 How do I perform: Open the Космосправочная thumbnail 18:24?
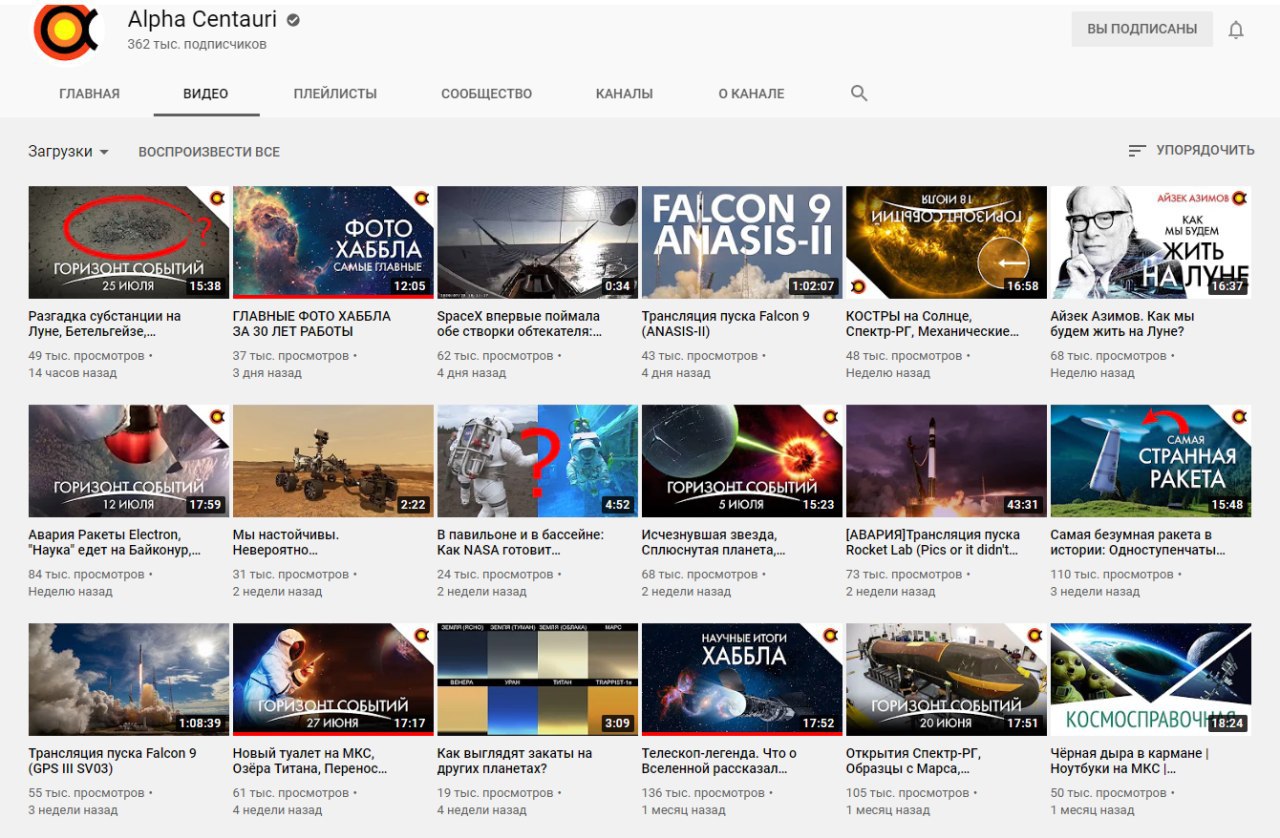(x=1151, y=680)
